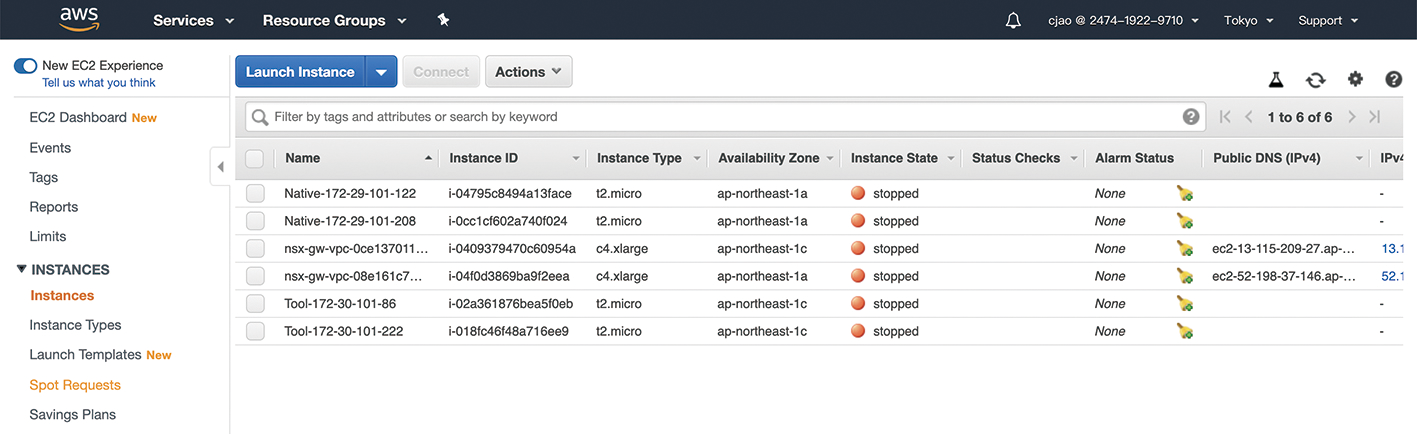Go to first page of results
Screen dimensions: 1417x434
coord(1225,117)
